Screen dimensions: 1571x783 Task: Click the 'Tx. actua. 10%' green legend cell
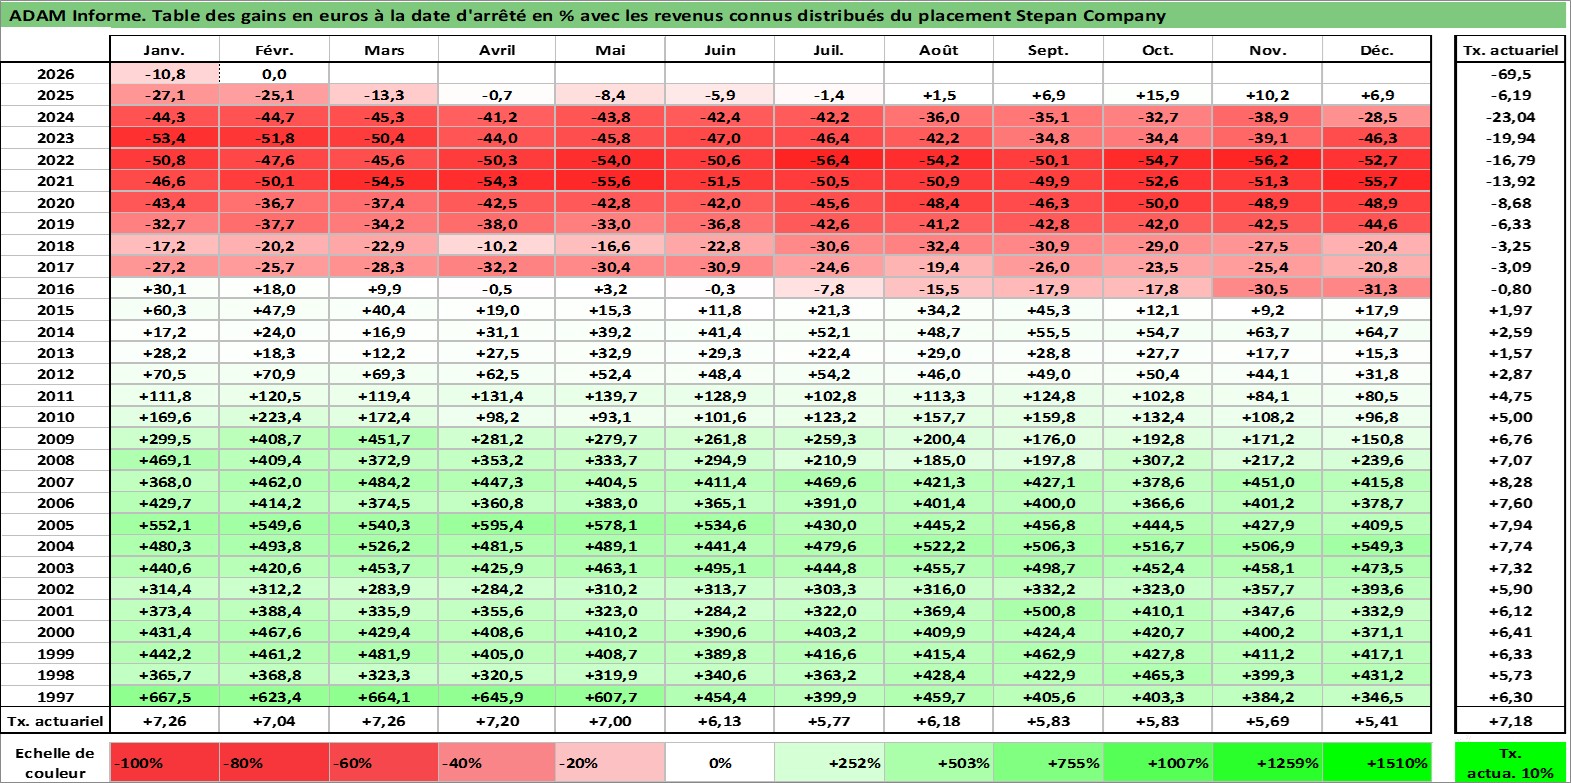(x=1510, y=763)
